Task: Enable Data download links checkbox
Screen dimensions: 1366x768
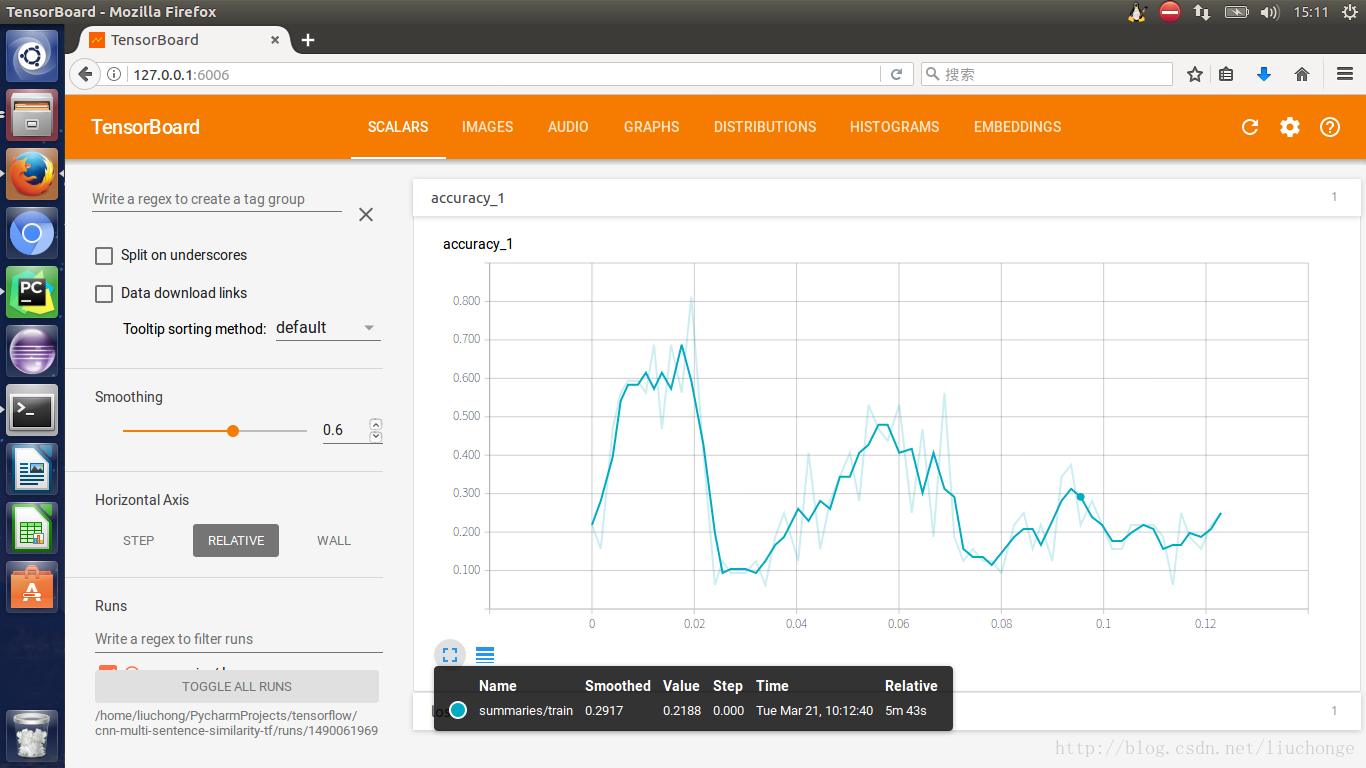Action: coord(104,294)
